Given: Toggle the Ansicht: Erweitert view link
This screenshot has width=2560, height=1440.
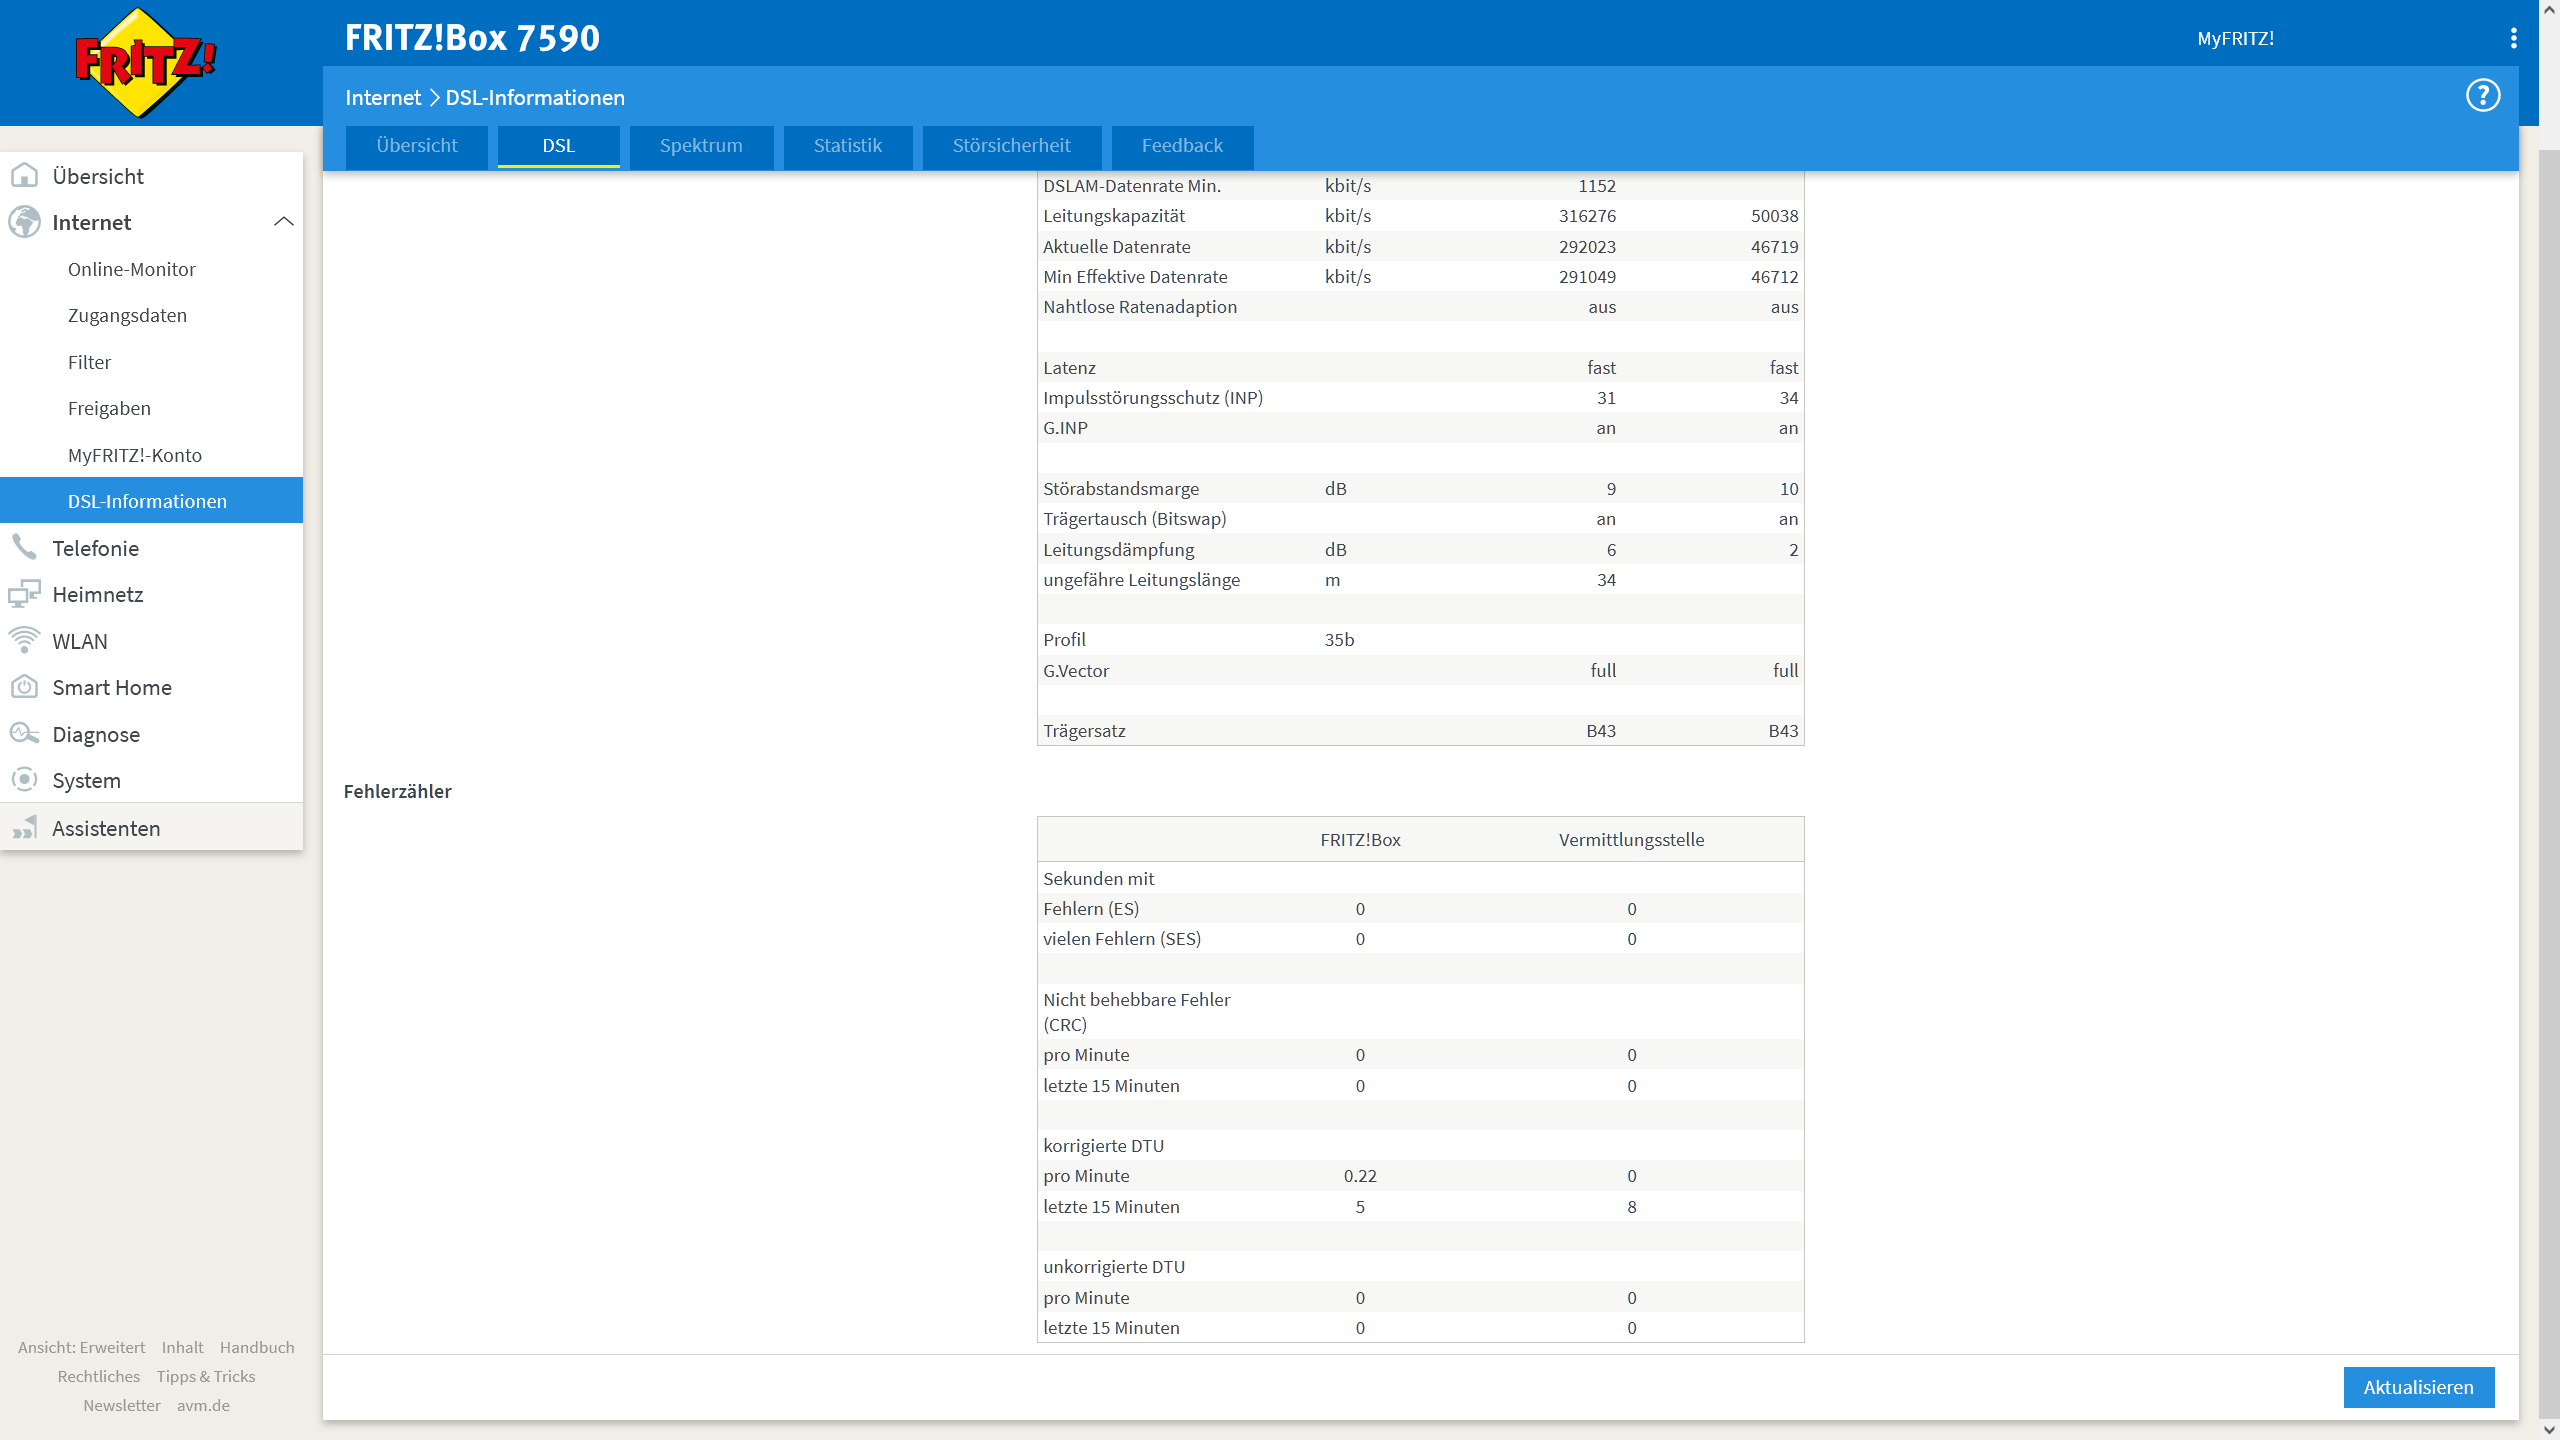Looking at the screenshot, I should point(81,1347).
